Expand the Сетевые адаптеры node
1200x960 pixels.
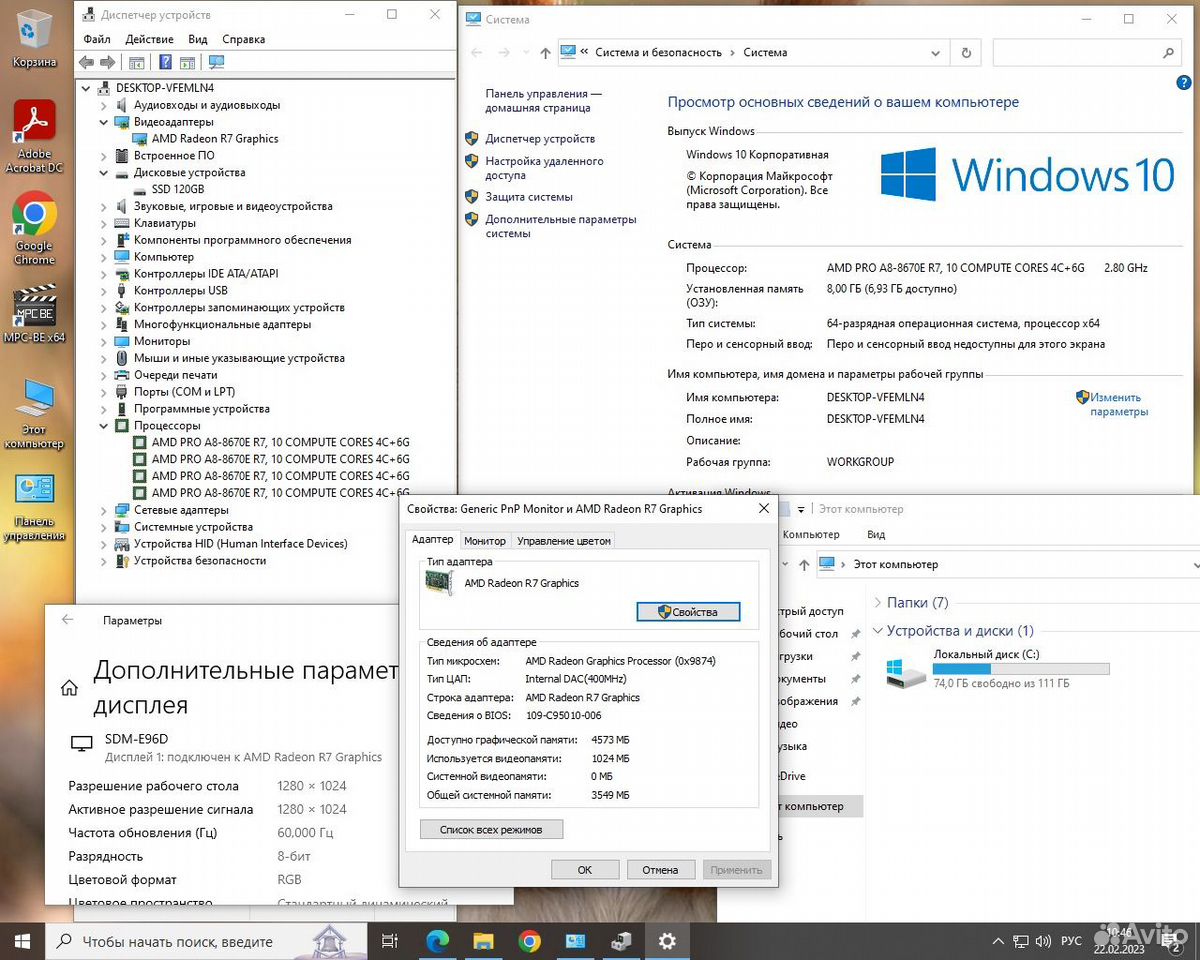click(x=104, y=510)
